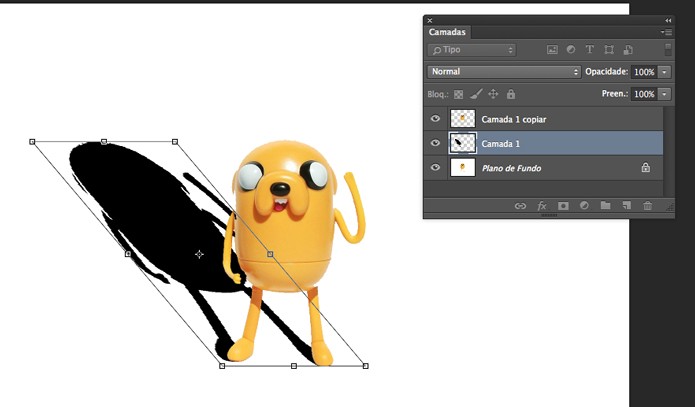Image resolution: width=695 pixels, height=407 pixels.
Task: Click bottom-left transform handle
Action: pyautogui.click(x=222, y=366)
